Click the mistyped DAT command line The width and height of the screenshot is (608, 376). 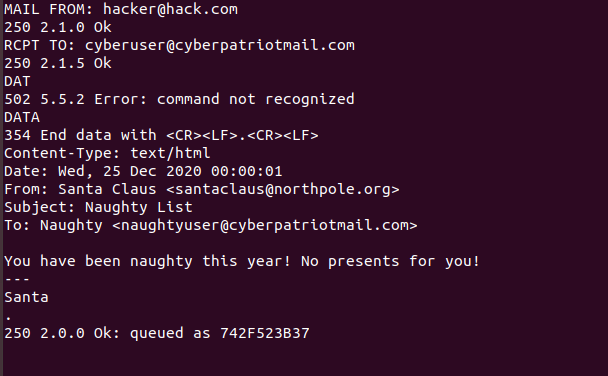(x=17, y=81)
